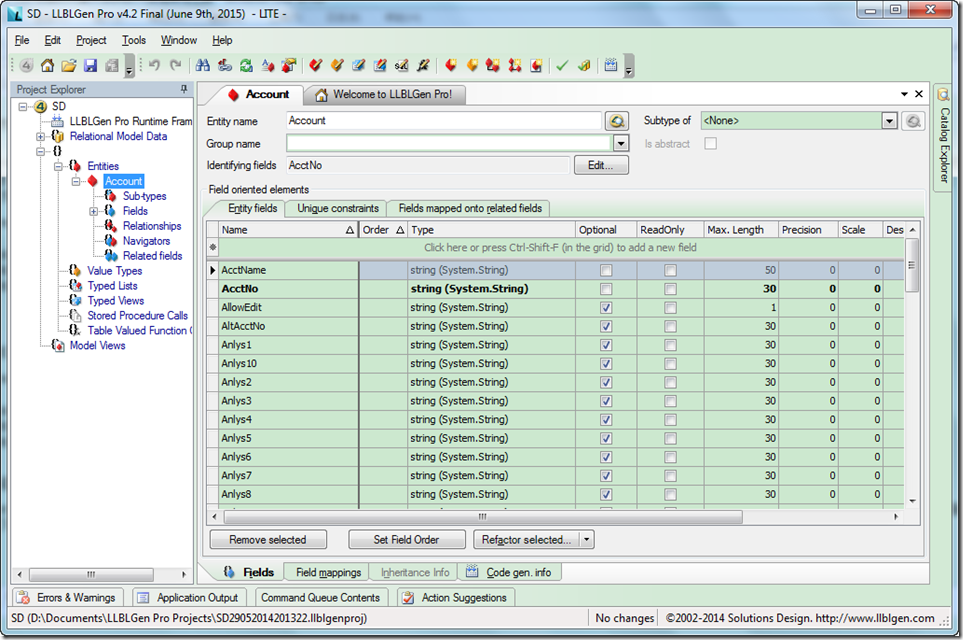The height and width of the screenshot is (640, 963).
Task: Toggle ReadOnly checkbox for Anlys5 row
Action: (670, 439)
